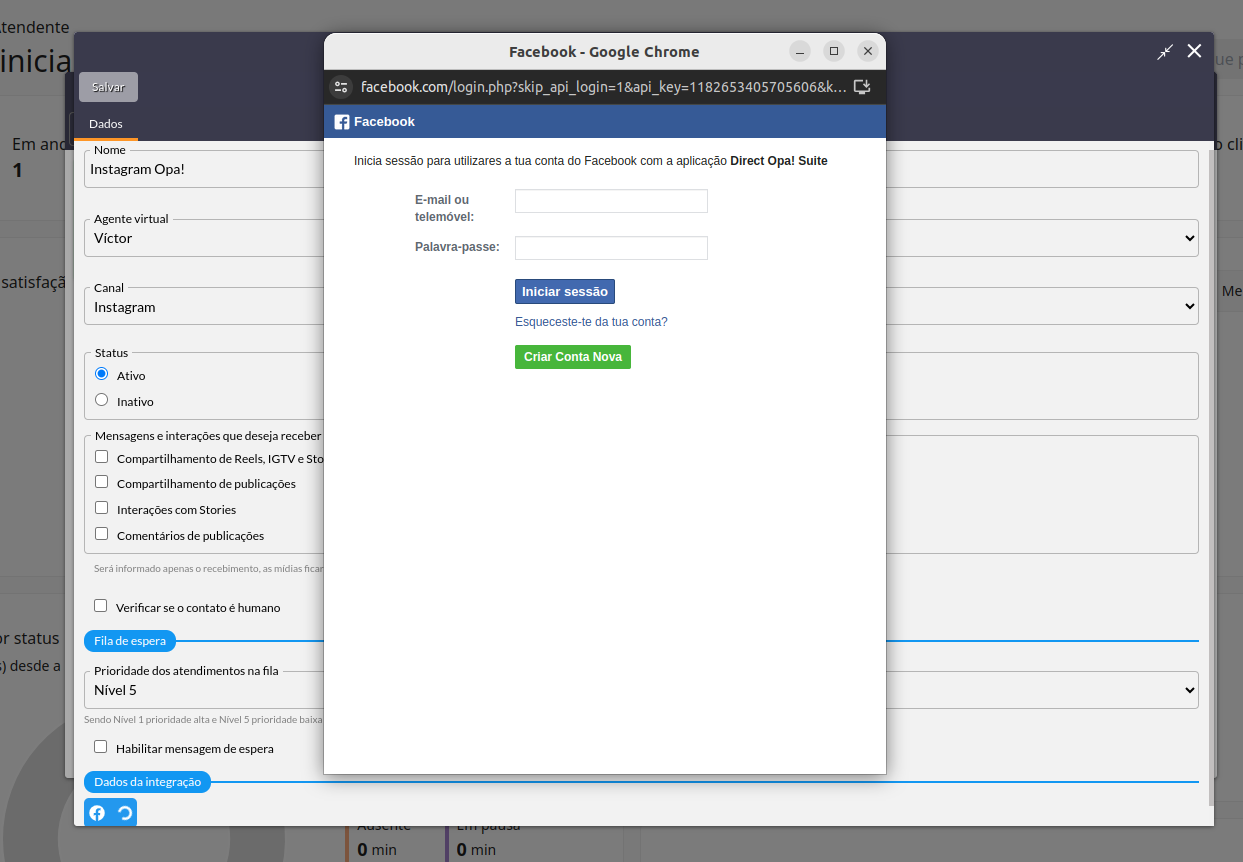
Task: Click the Dados da integração section label
Action: (x=147, y=782)
